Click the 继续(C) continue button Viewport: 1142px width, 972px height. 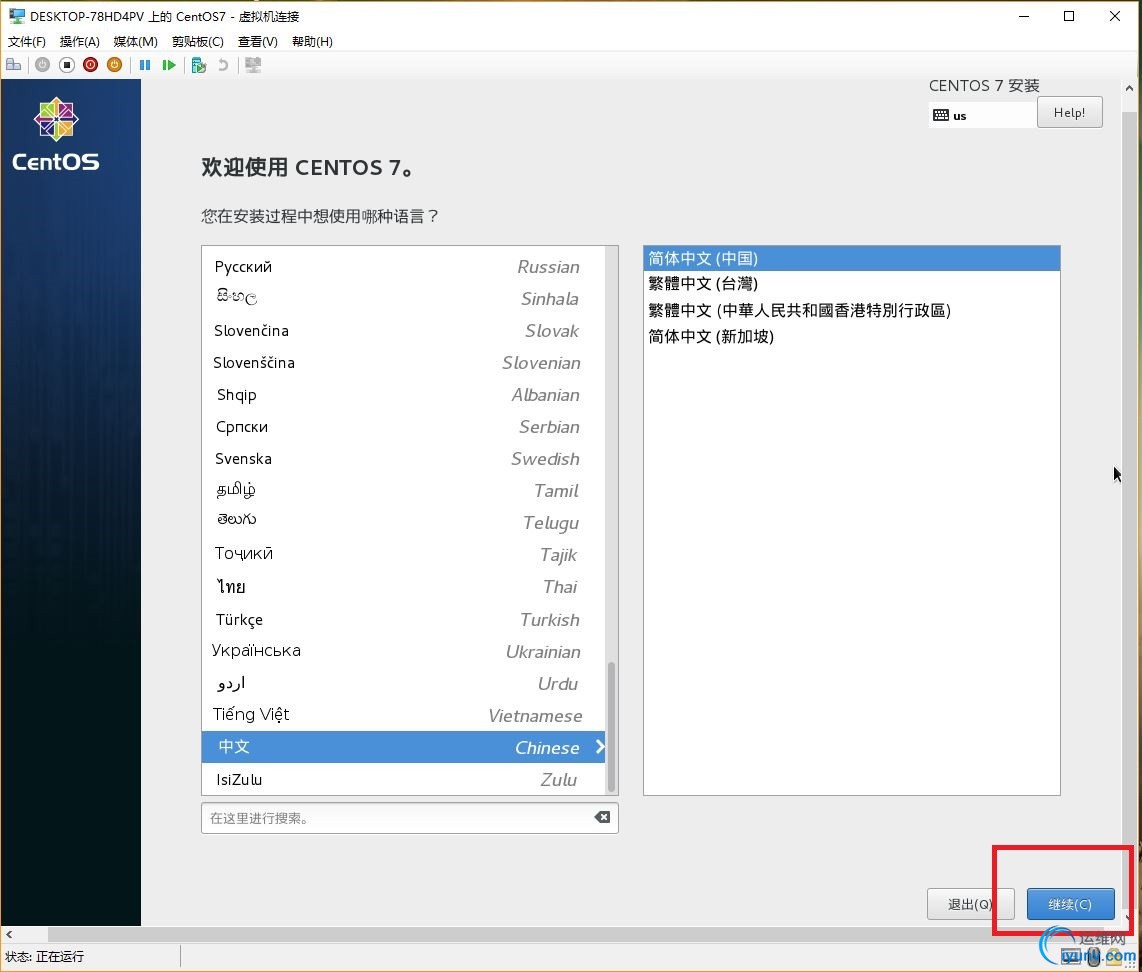tap(1070, 904)
